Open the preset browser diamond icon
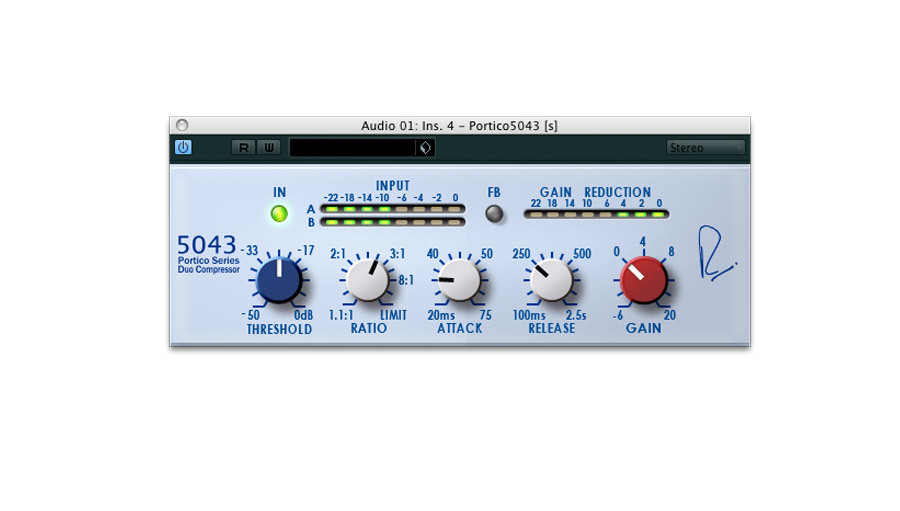 pos(425,148)
